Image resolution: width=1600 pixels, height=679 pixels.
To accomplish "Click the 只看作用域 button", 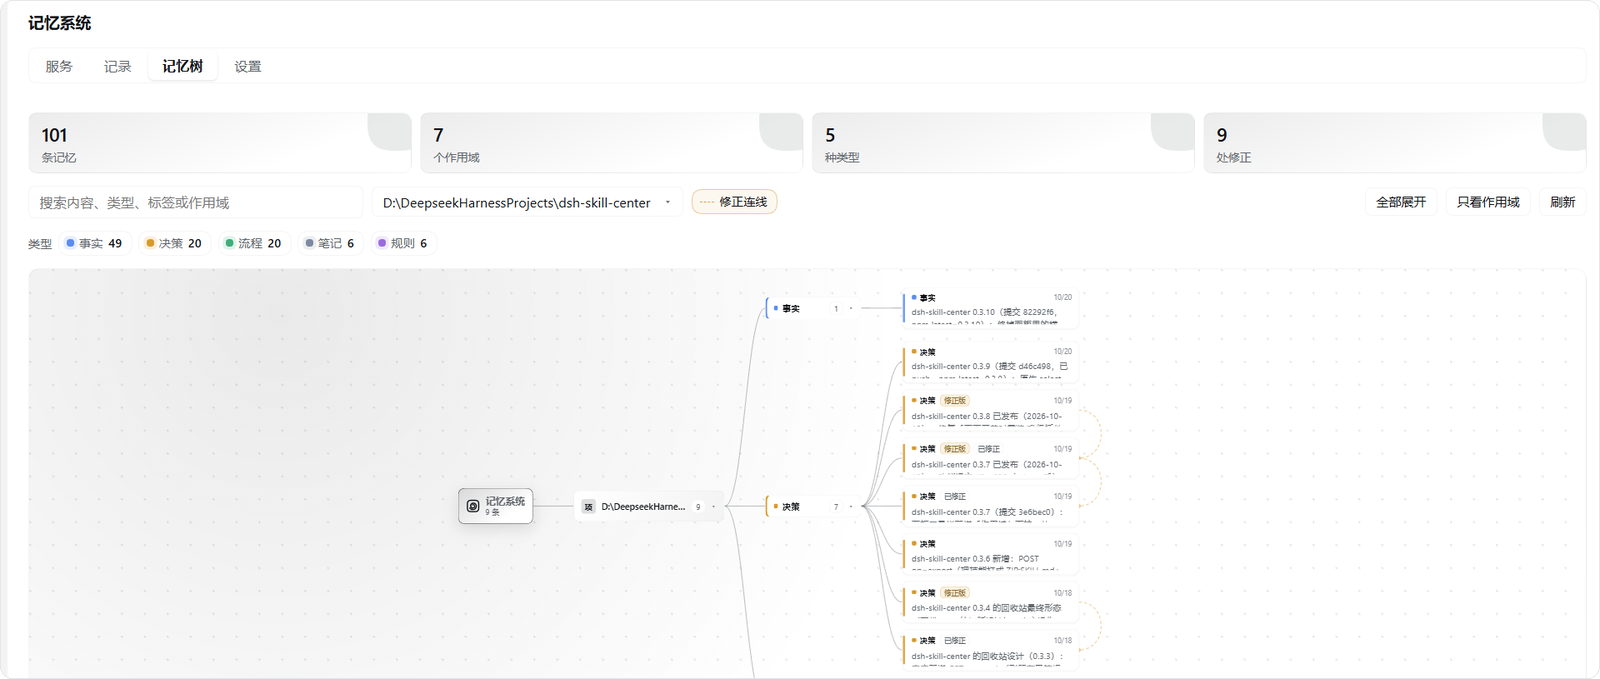I will (x=1488, y=202).
